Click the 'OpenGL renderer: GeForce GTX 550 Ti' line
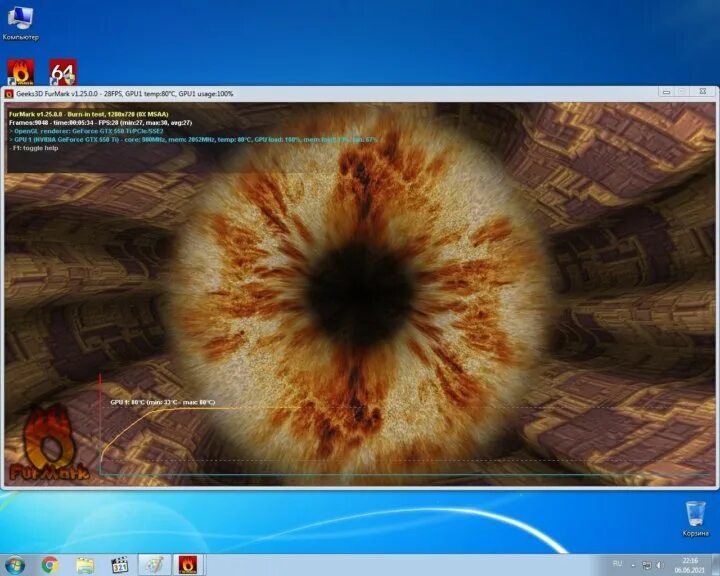The image size is (720, 576). 86,131
